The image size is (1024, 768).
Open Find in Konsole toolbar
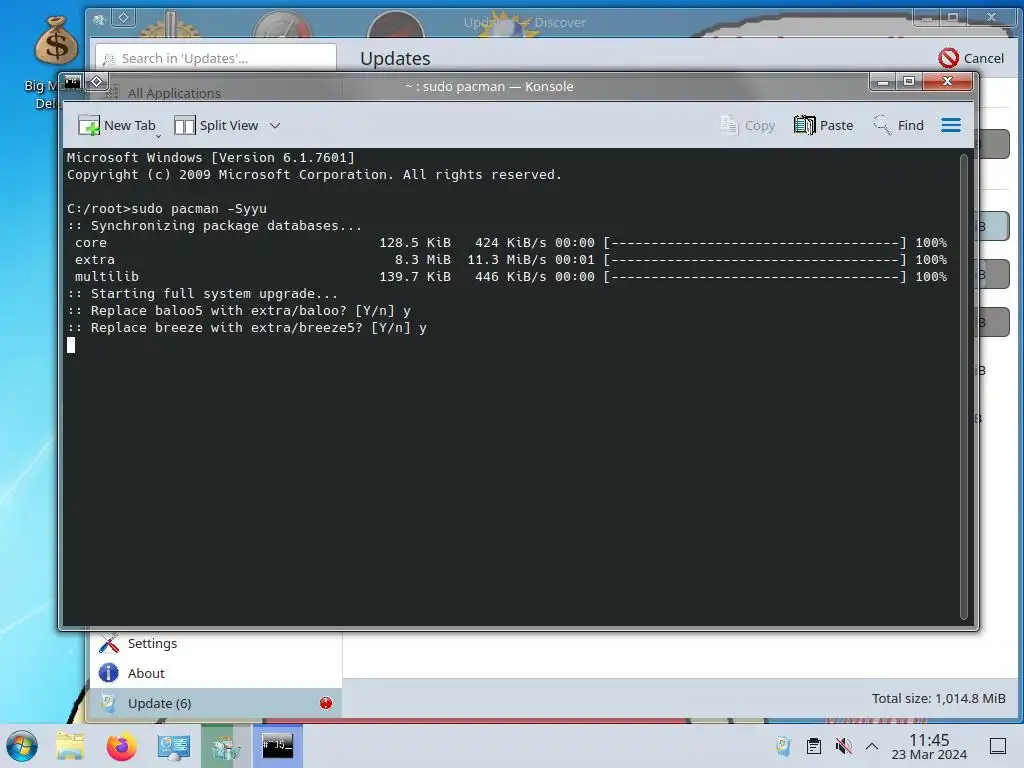[899, 125]
